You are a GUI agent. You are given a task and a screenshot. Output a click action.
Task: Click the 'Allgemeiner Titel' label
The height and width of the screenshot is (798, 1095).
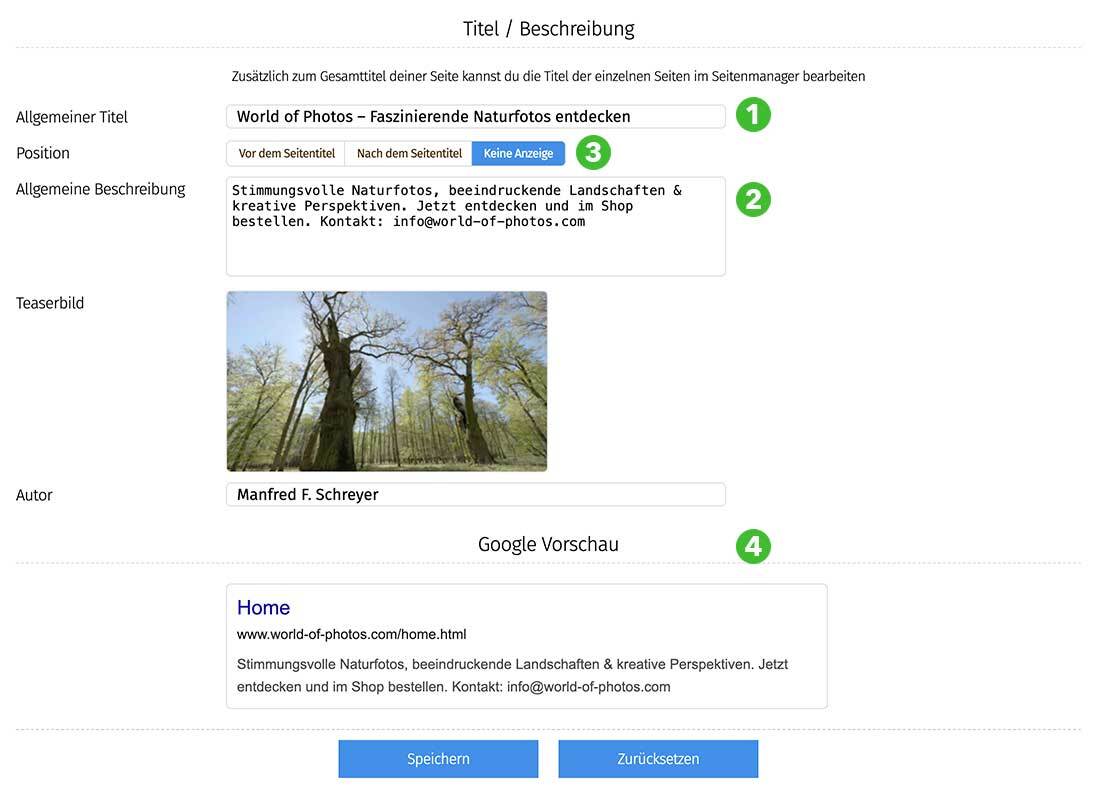tap(72, 117)
